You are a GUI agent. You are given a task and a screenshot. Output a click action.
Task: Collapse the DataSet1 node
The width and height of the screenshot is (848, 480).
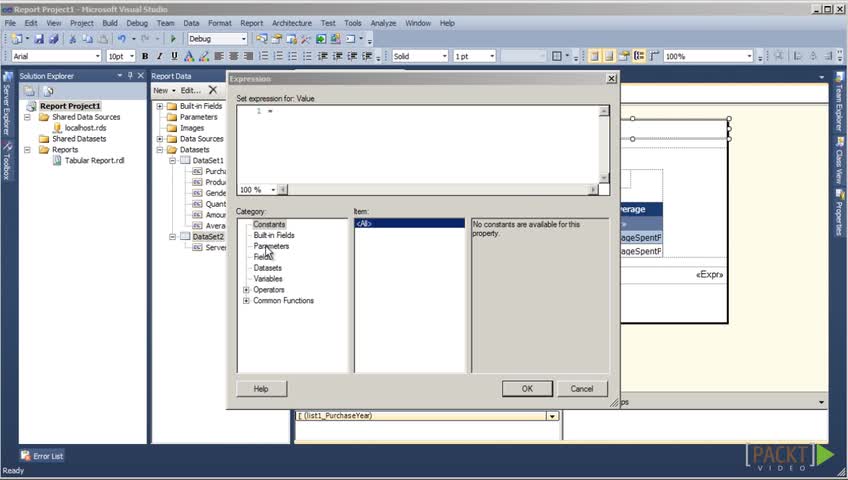(x=173, y=161)
